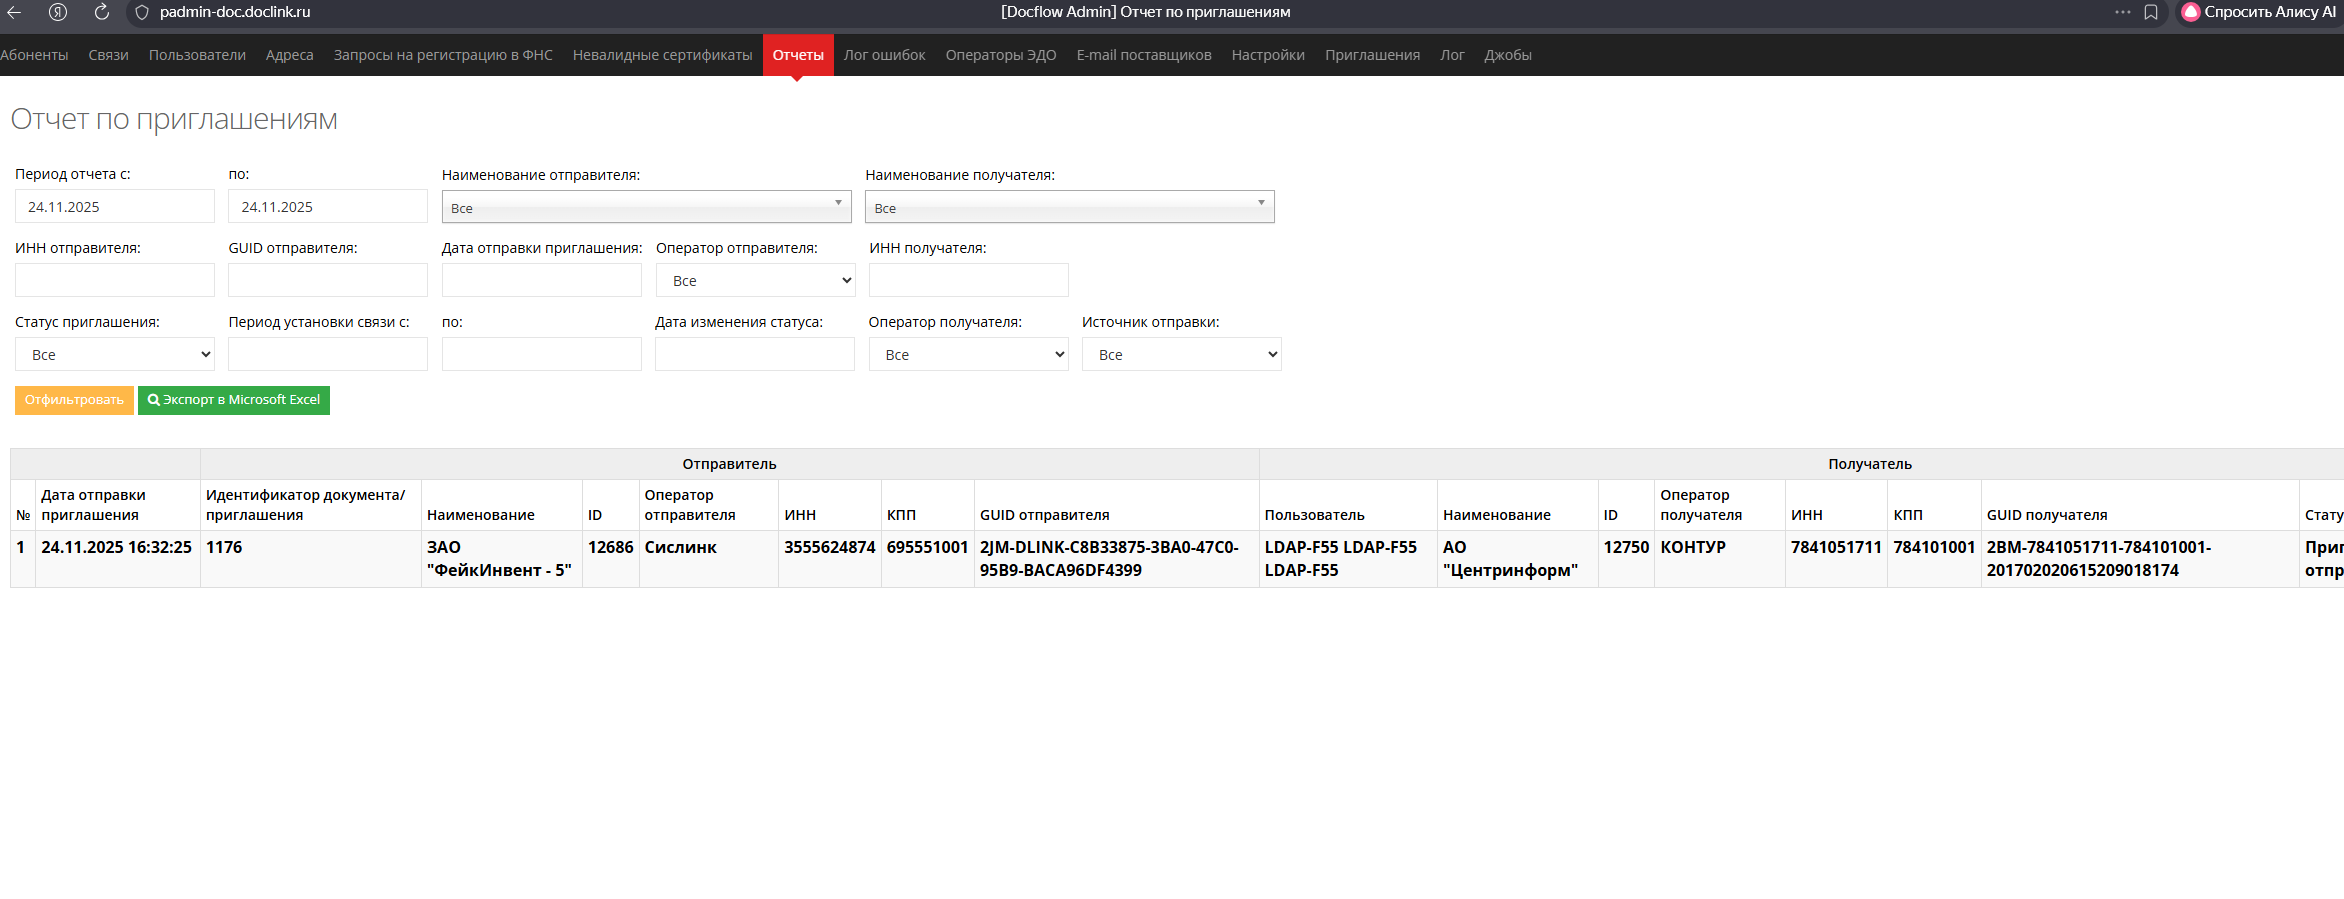The width and height of the screenshot is (2344, 899).
Task: Click Период установки связи start field
Action: pyautogui.click(x=328, y=354)
